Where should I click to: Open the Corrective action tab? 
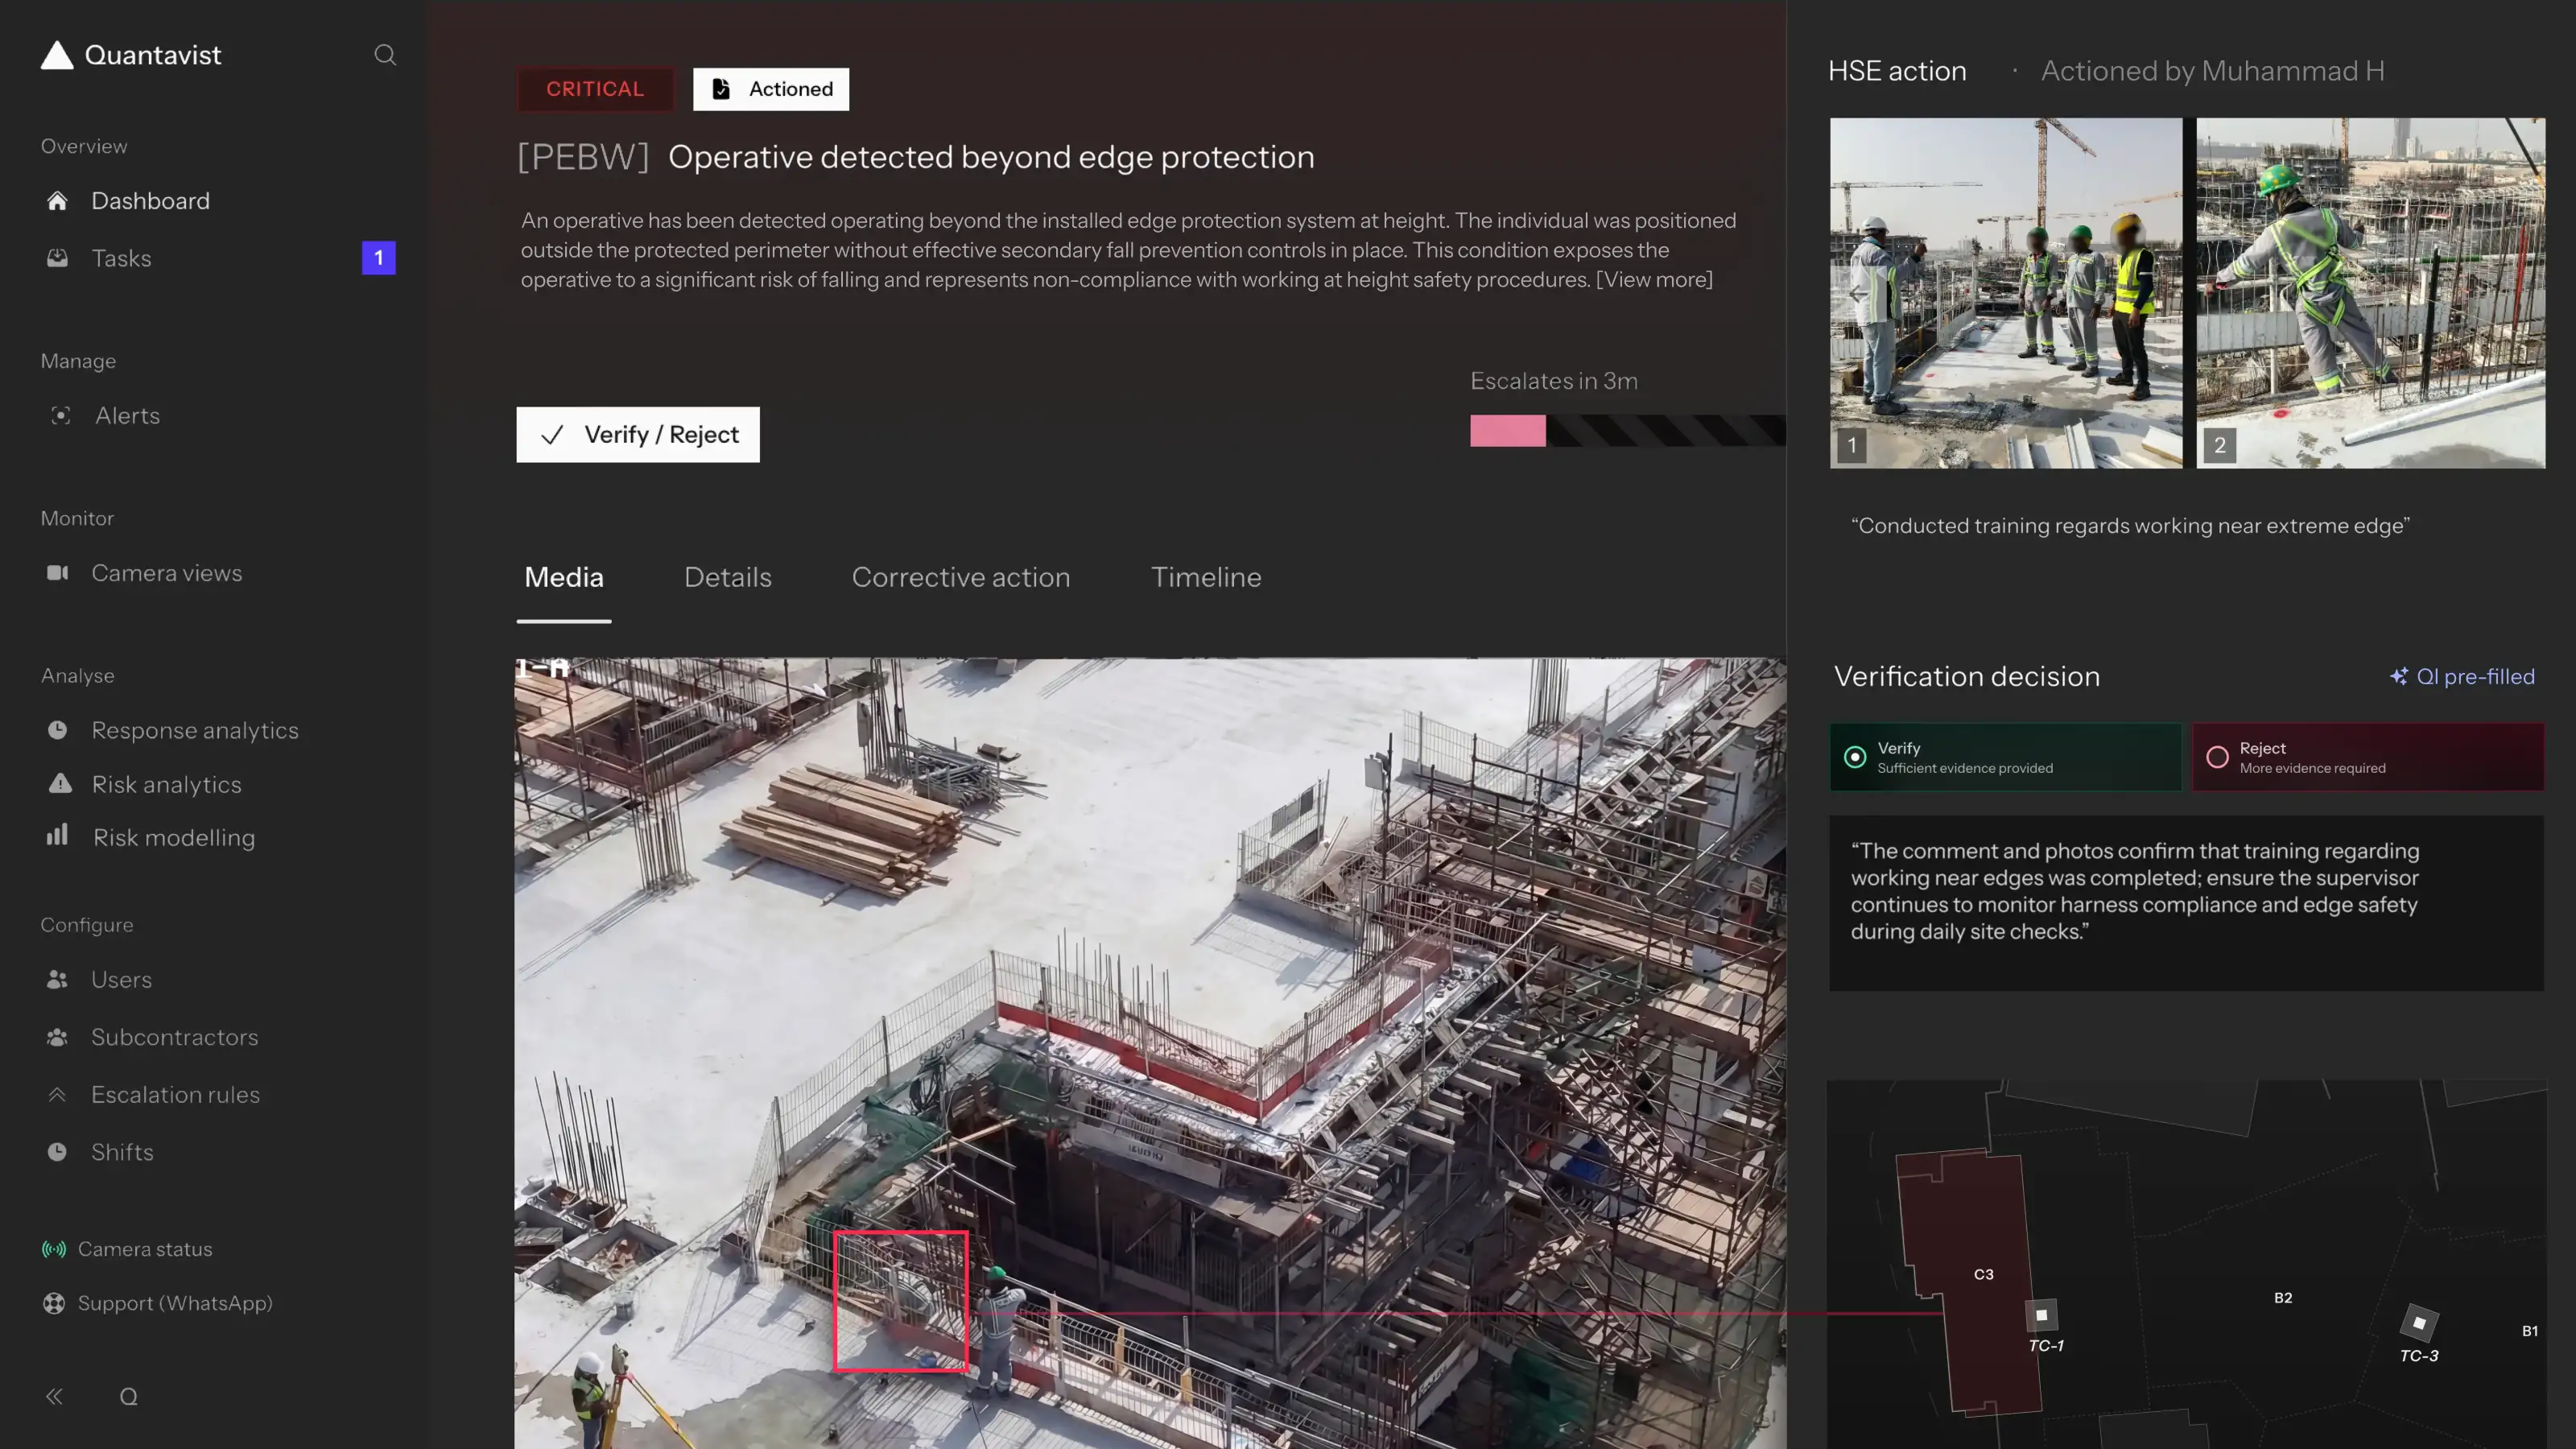(960, 577)
